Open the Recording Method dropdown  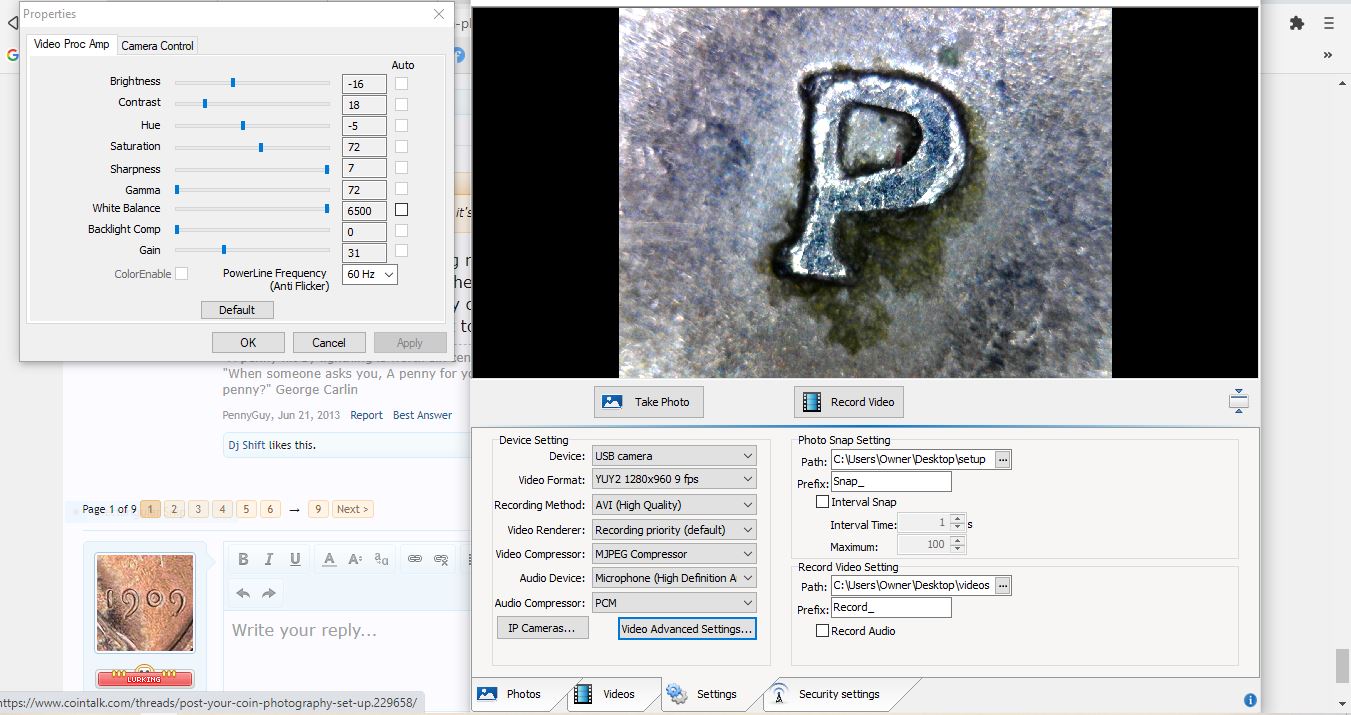point(674,505)
